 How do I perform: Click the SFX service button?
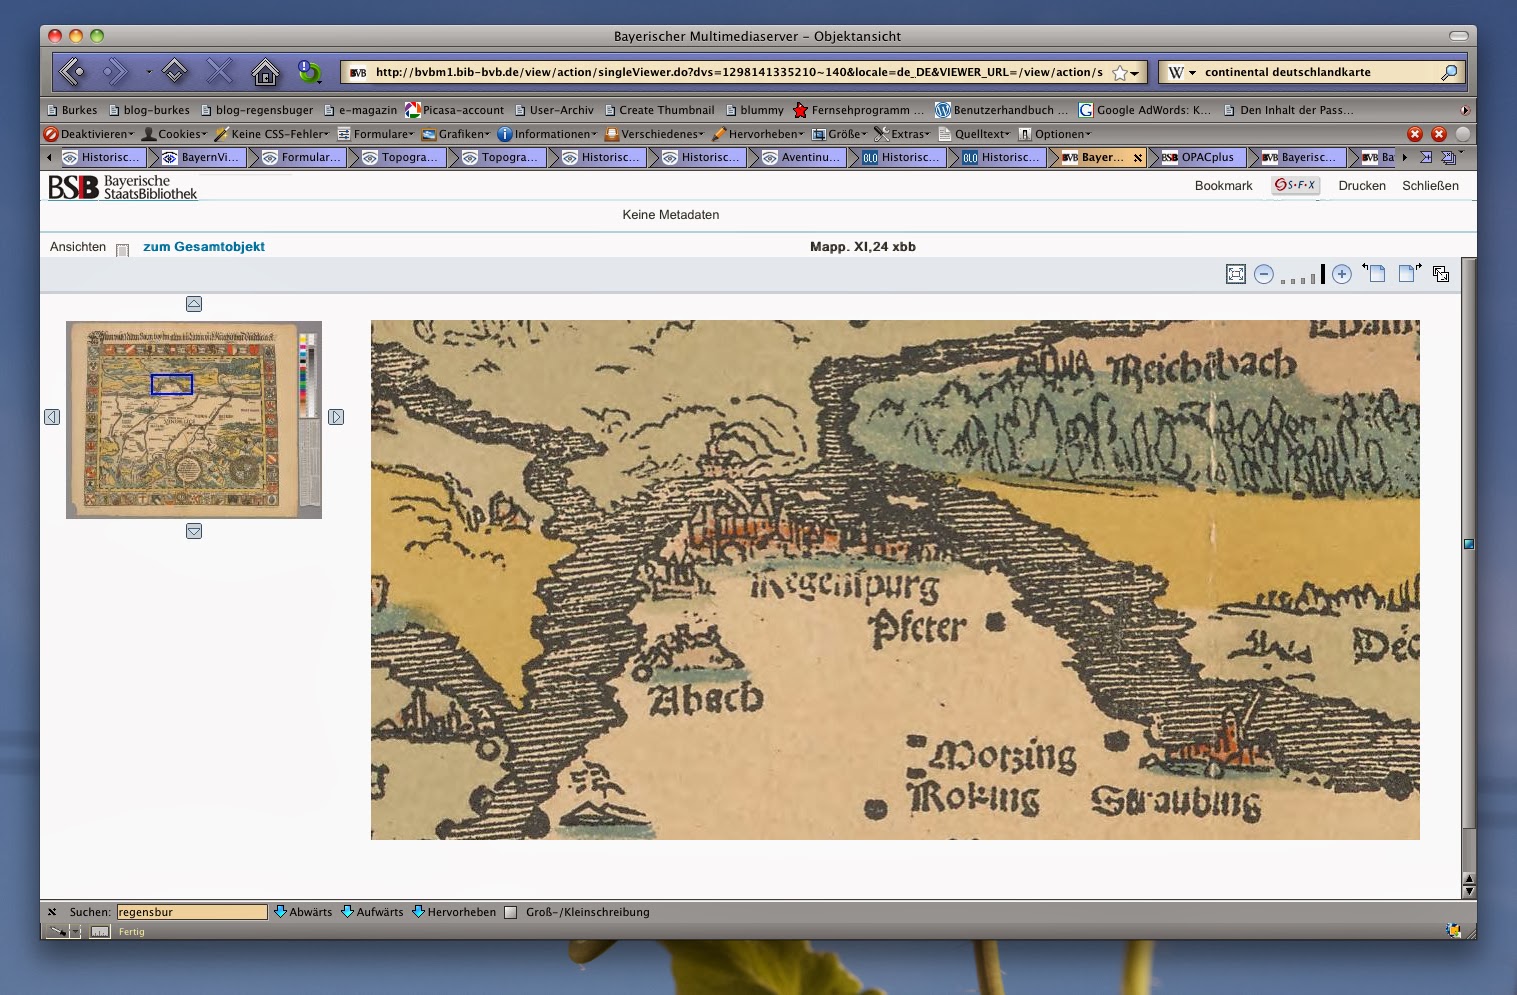[1295, 185]
